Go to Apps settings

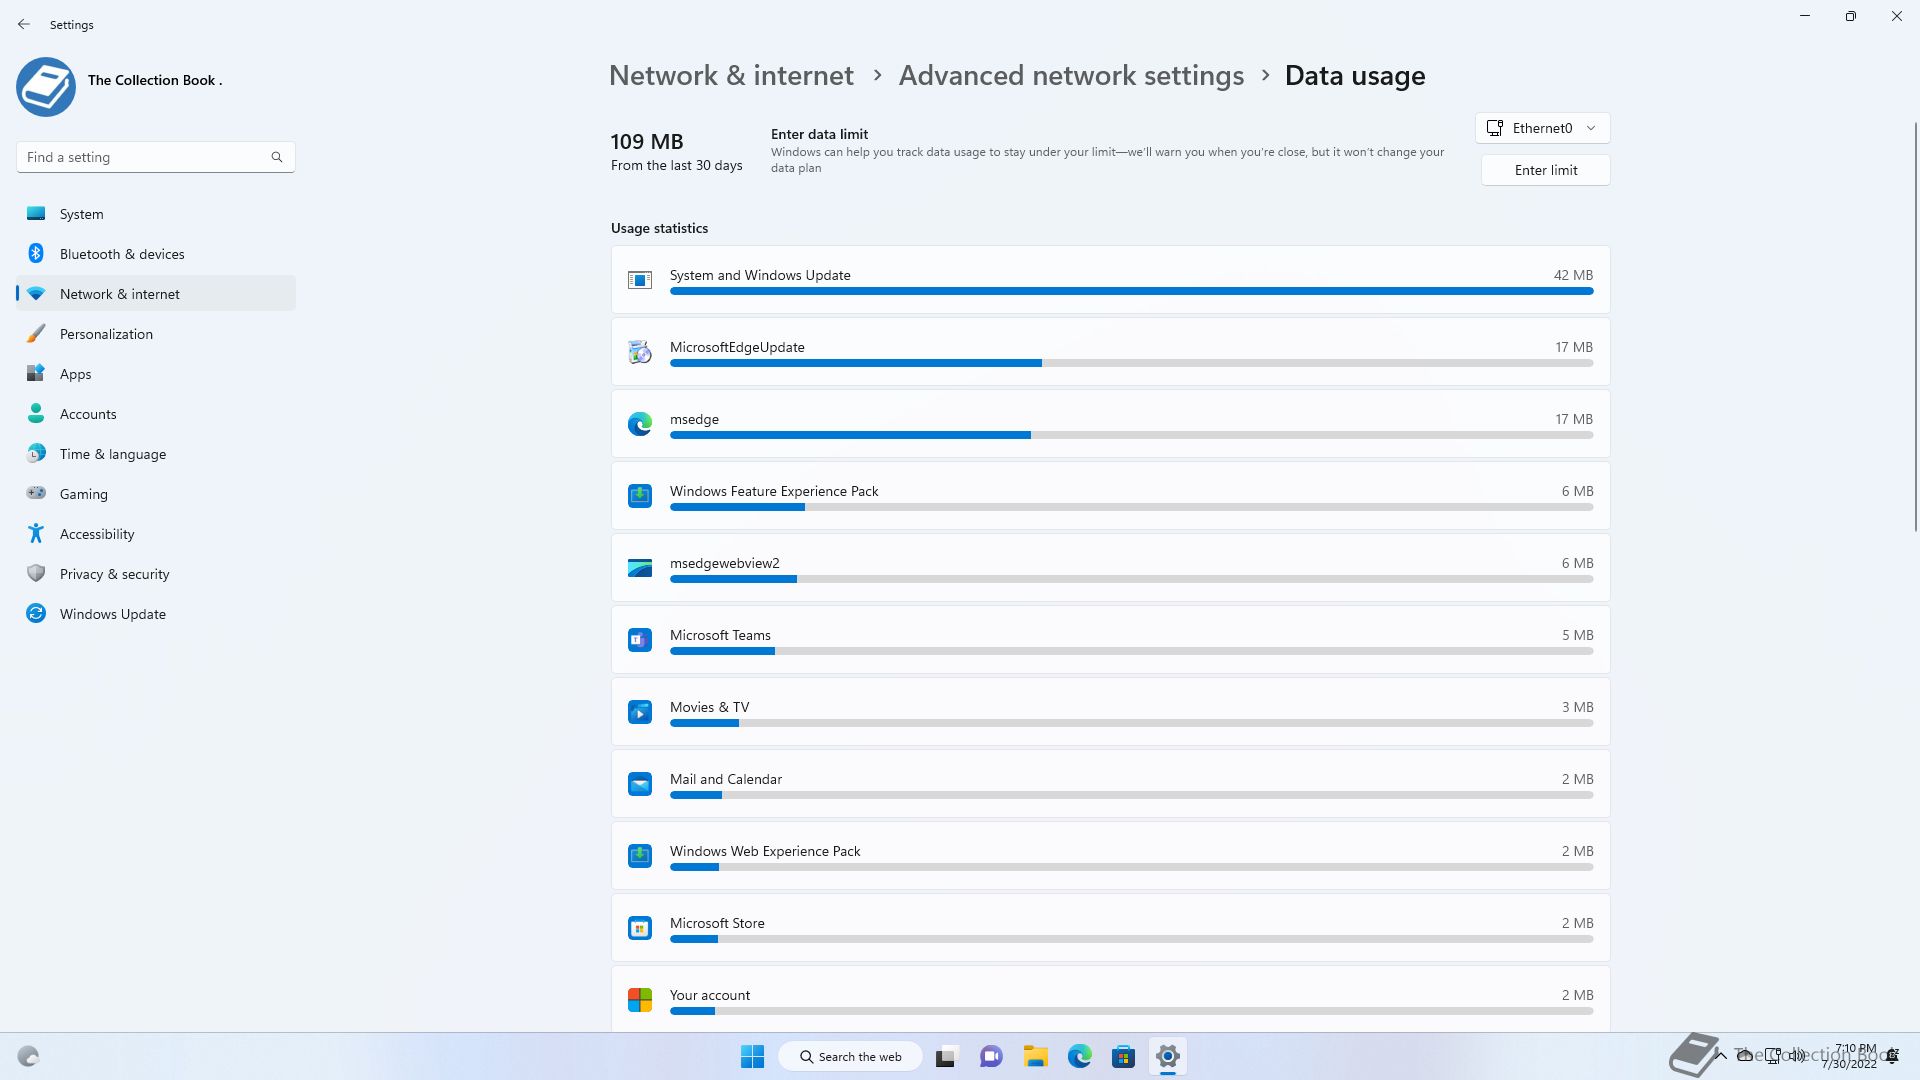click(156, 374)
